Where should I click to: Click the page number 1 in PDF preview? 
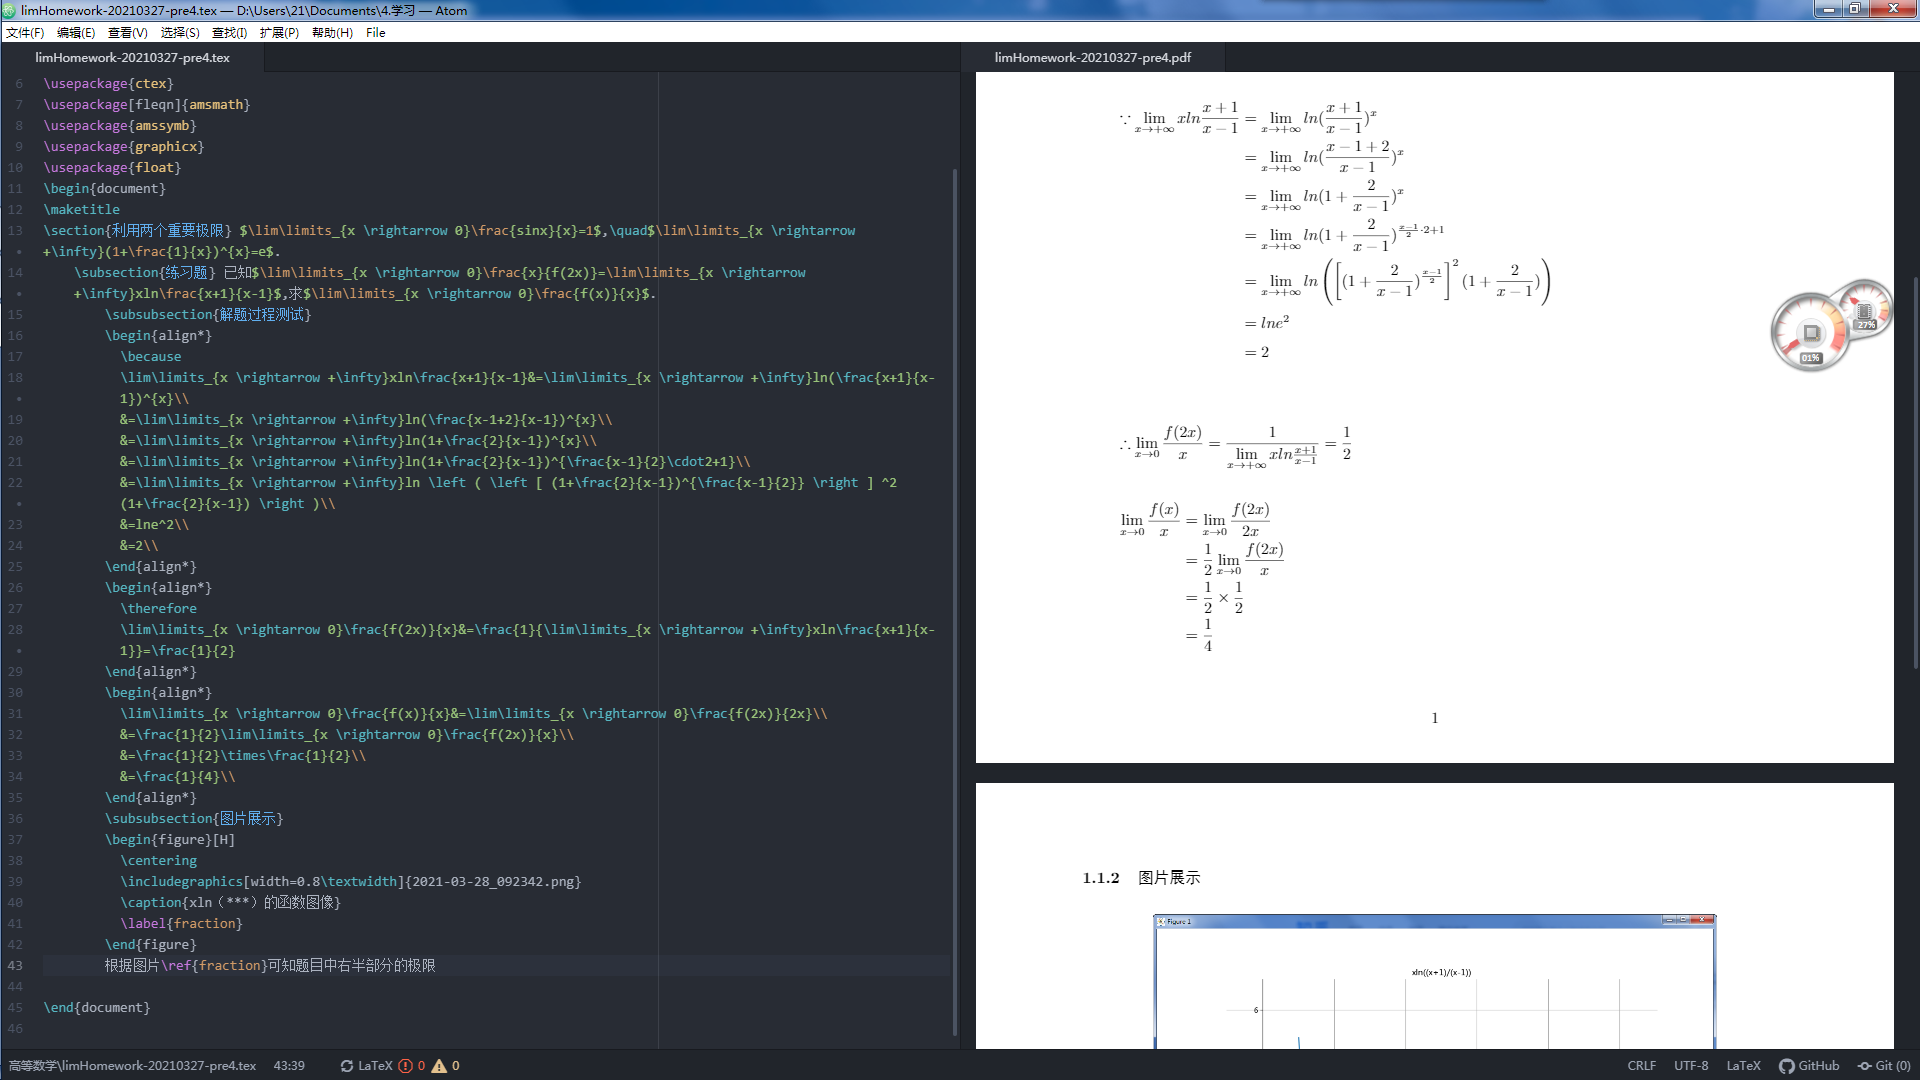tap(1435, 718)
